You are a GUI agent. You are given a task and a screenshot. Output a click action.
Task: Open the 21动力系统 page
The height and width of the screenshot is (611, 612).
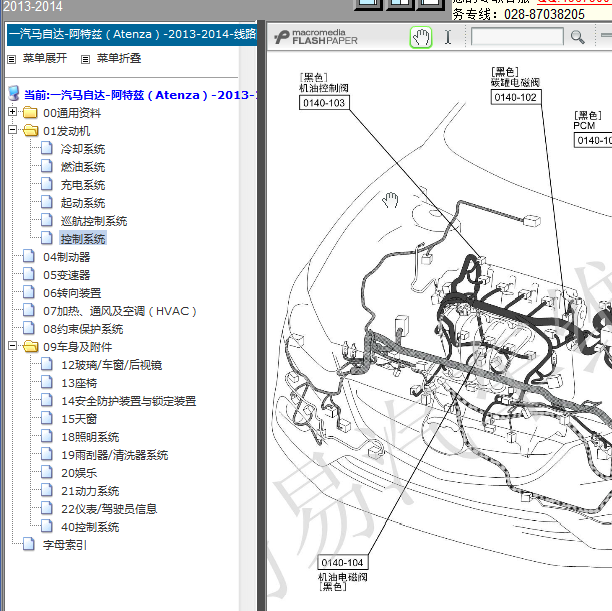(90, 490)
